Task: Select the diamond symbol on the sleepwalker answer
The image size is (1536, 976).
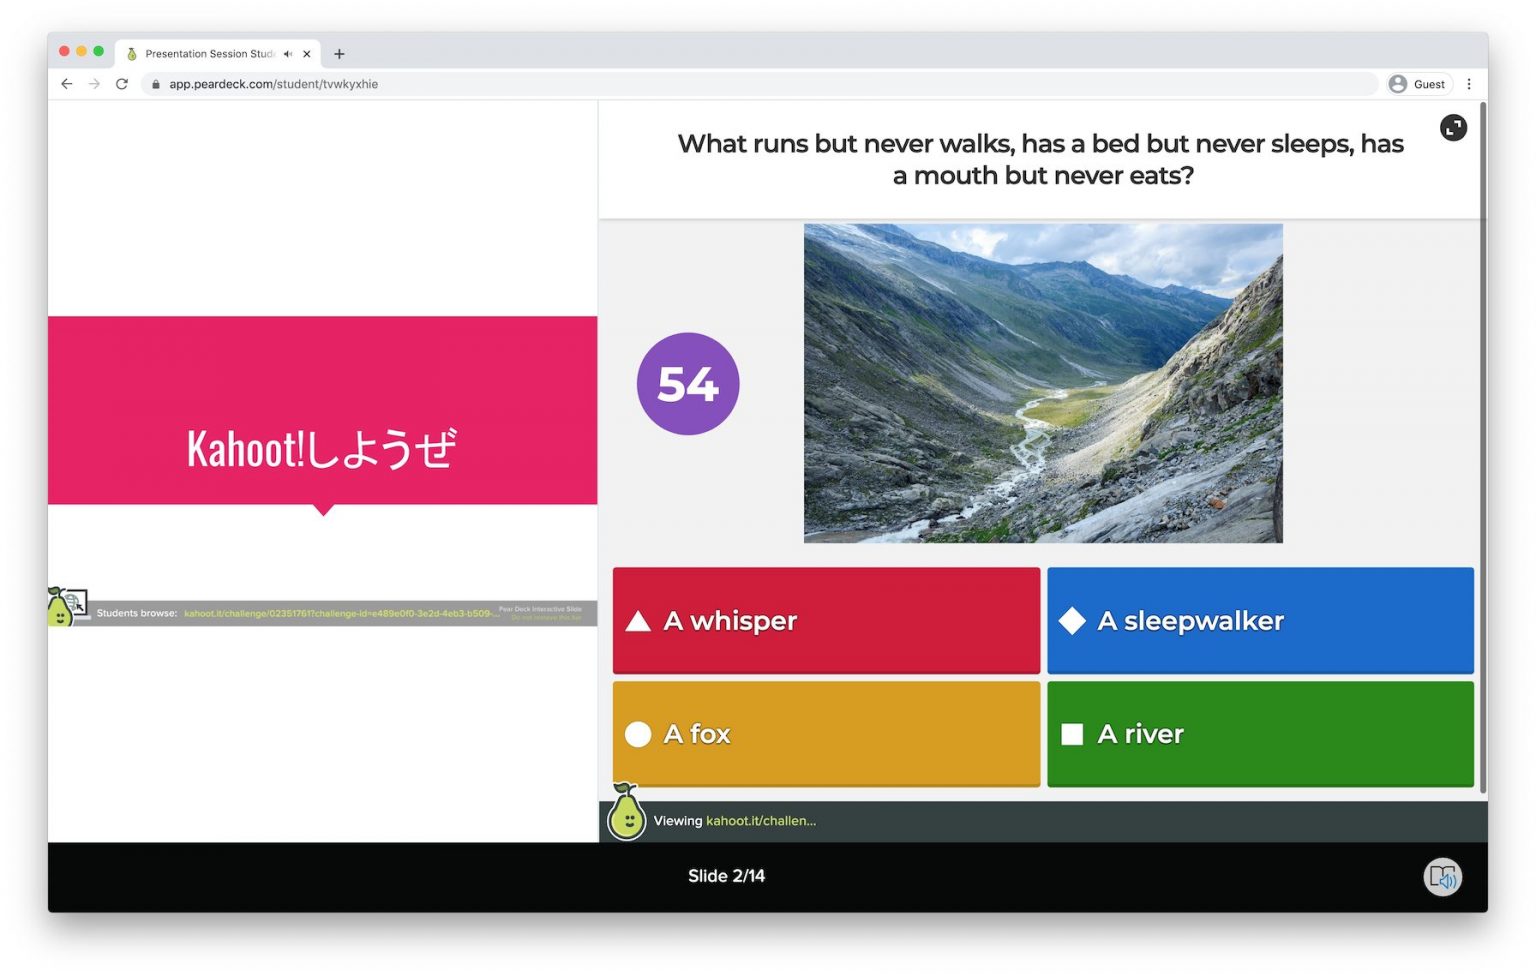Action: [1073, 620]
